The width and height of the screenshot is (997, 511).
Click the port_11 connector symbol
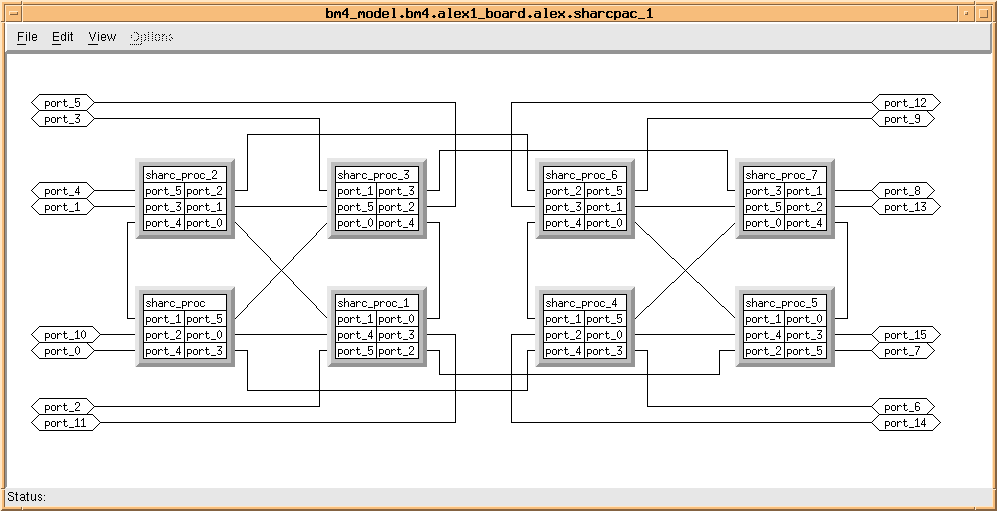pyautogui.click(x=66, y=423)
